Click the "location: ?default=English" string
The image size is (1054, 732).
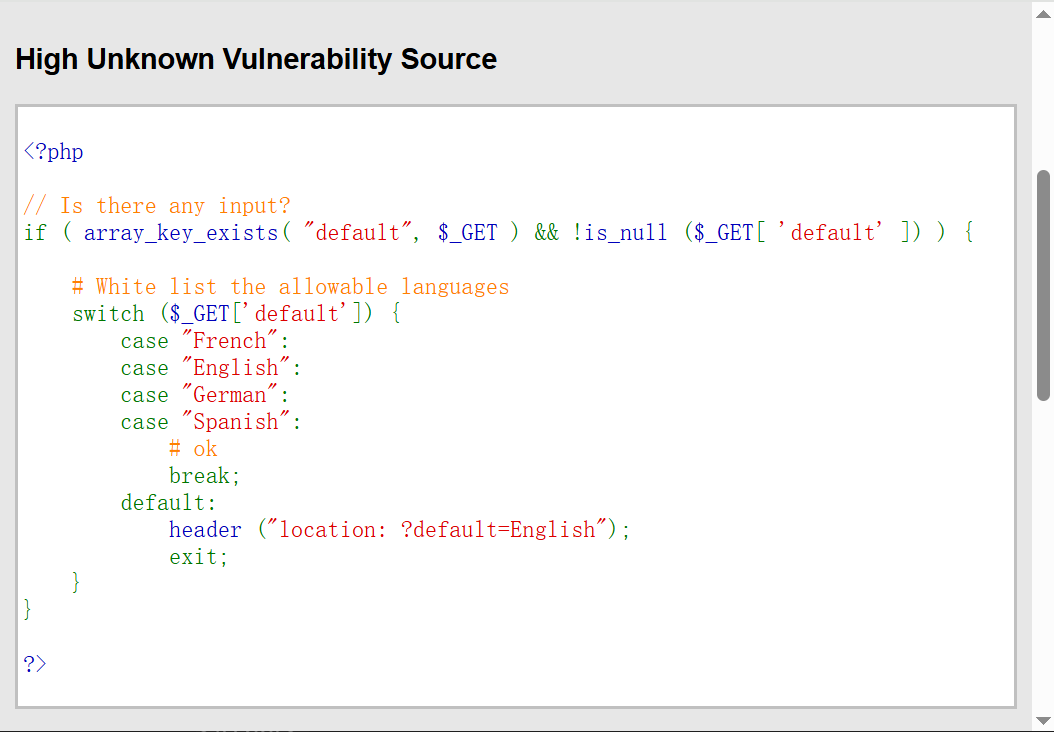pyautogui.click(x=437, y=530)
